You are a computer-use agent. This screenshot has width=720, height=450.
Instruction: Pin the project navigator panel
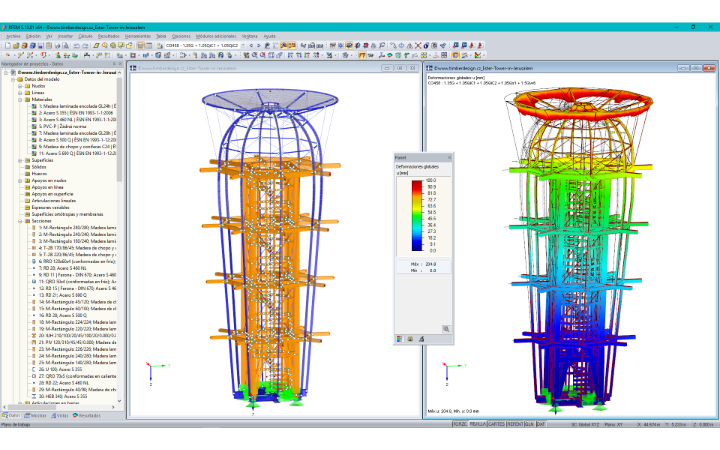114,64
